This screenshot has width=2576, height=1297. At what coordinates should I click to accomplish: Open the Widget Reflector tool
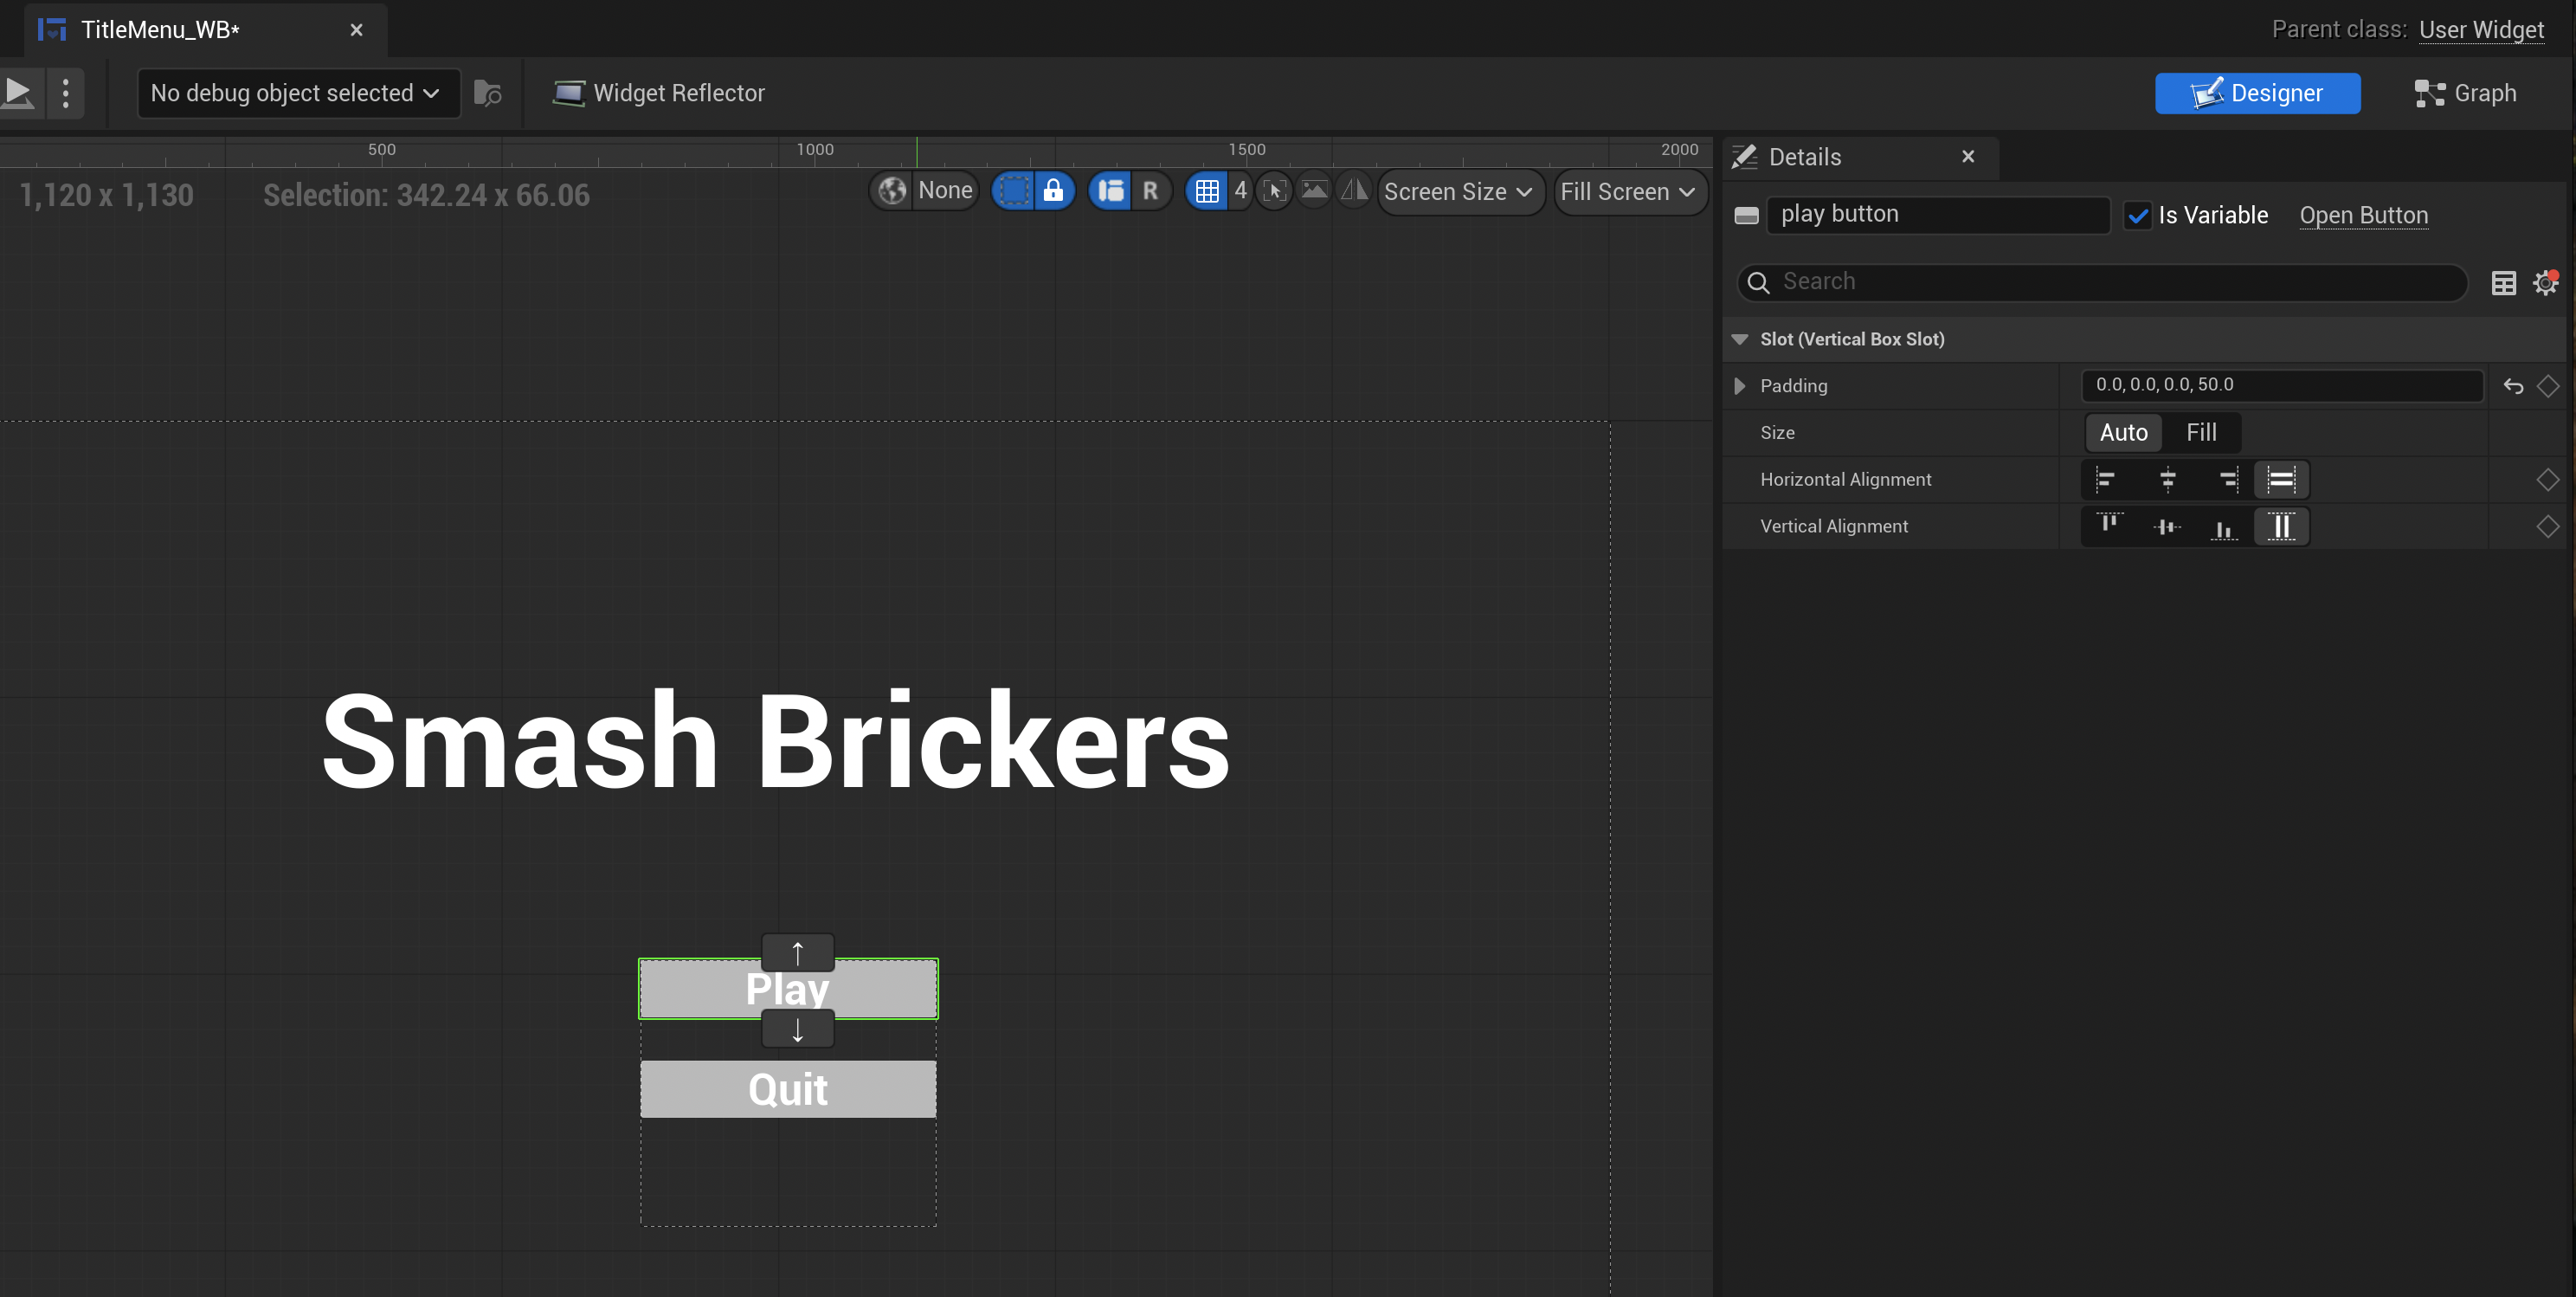658,93
